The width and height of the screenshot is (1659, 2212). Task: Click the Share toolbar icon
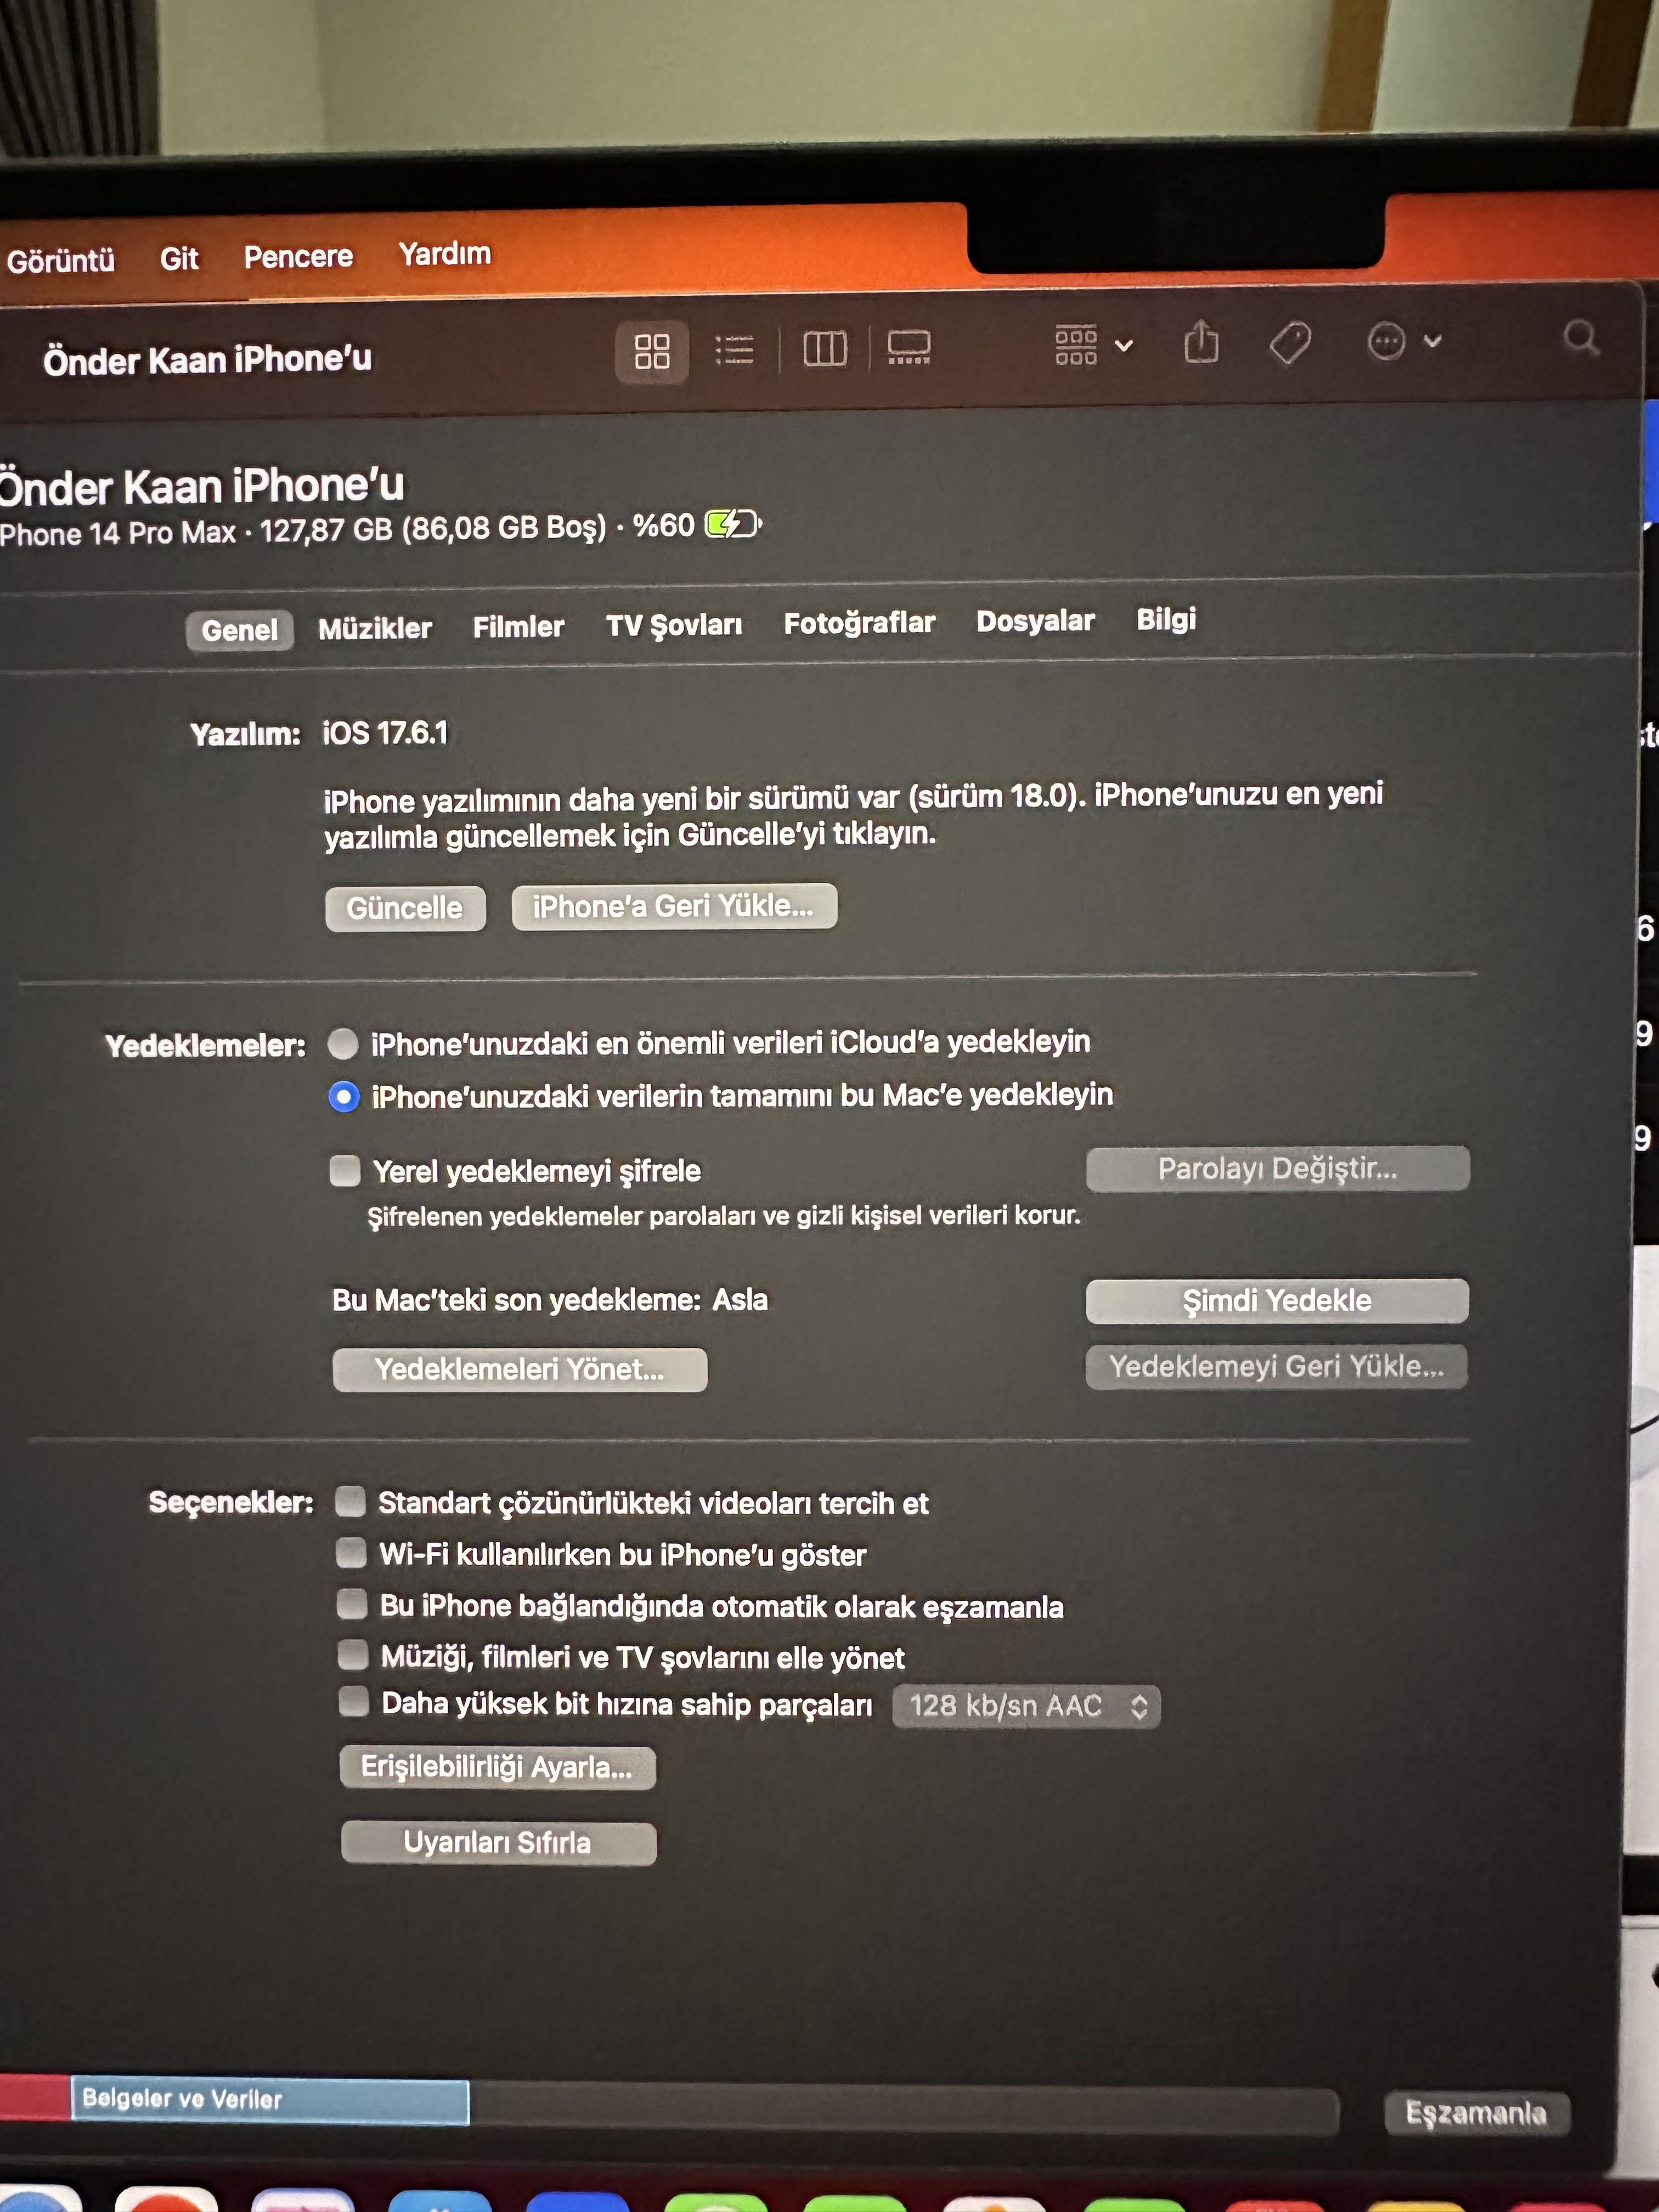click(x=1201, y=342)
